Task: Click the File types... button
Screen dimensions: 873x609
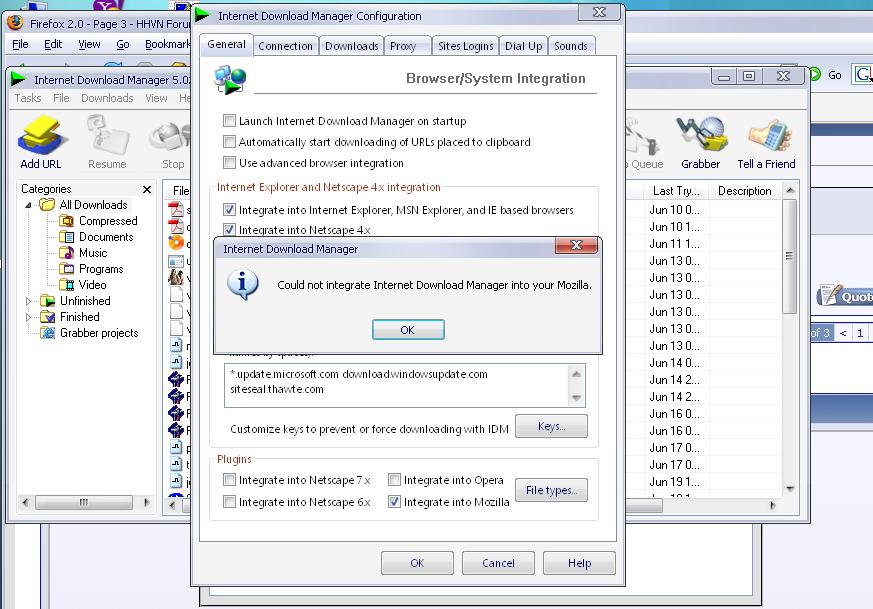Action: 551,490
